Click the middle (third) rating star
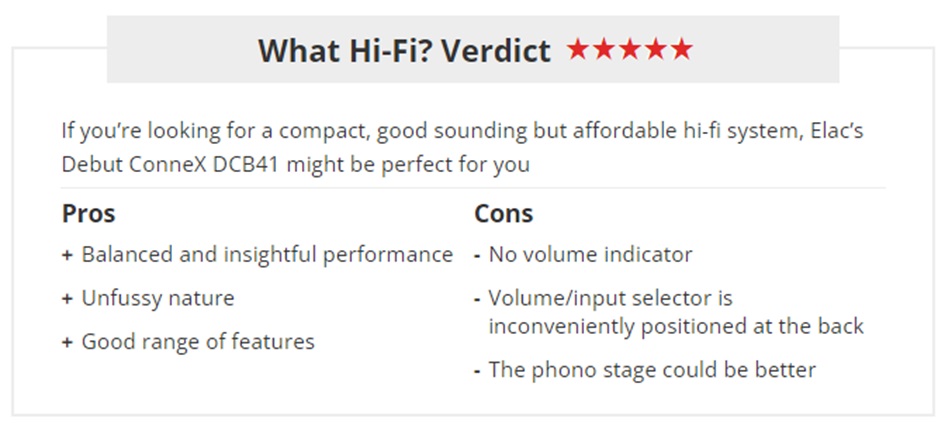Viewport: 945px width, 425px height. click(630, 49)
